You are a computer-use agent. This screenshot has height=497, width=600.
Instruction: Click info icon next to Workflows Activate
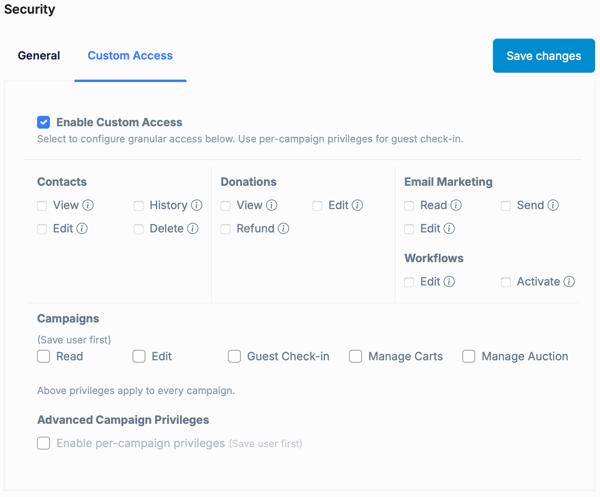click(x=569, y=282)
